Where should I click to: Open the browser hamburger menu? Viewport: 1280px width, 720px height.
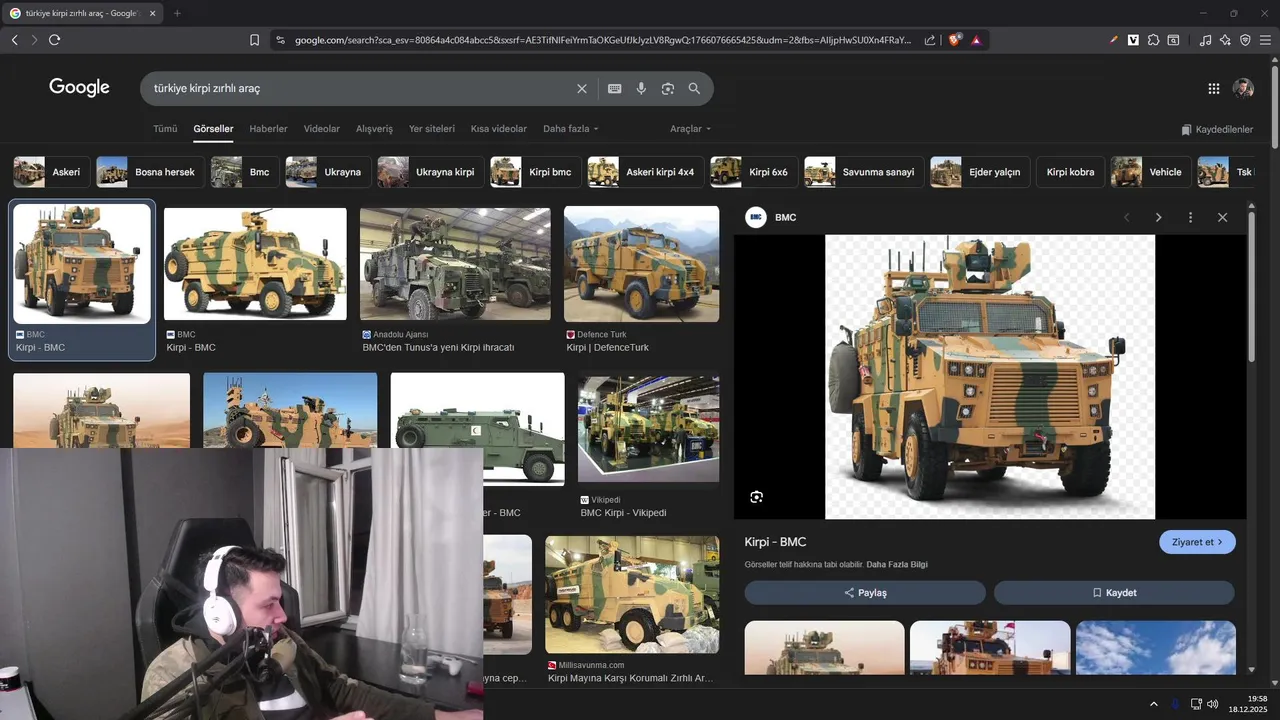1265,40
